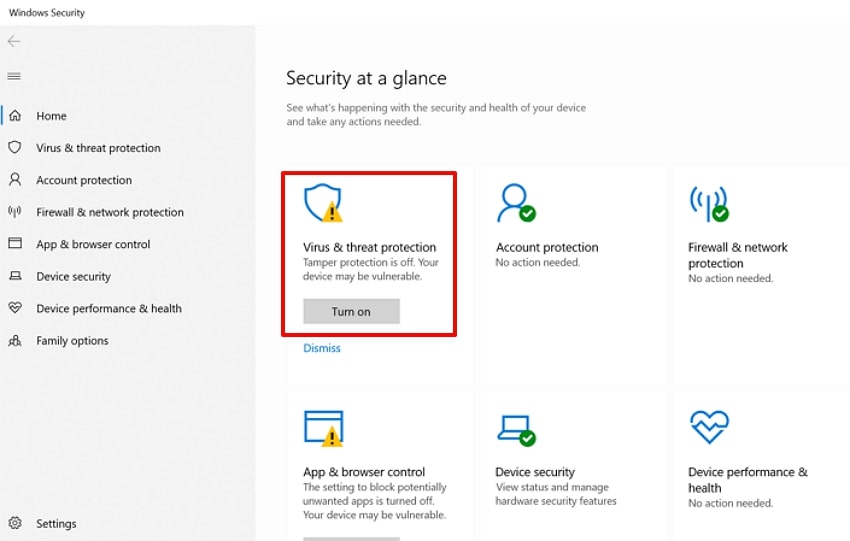Image resolution: width=850 pixels, height=541 pixels.
Task: Click the Dismiss link
Action: (x=322, y=348)
